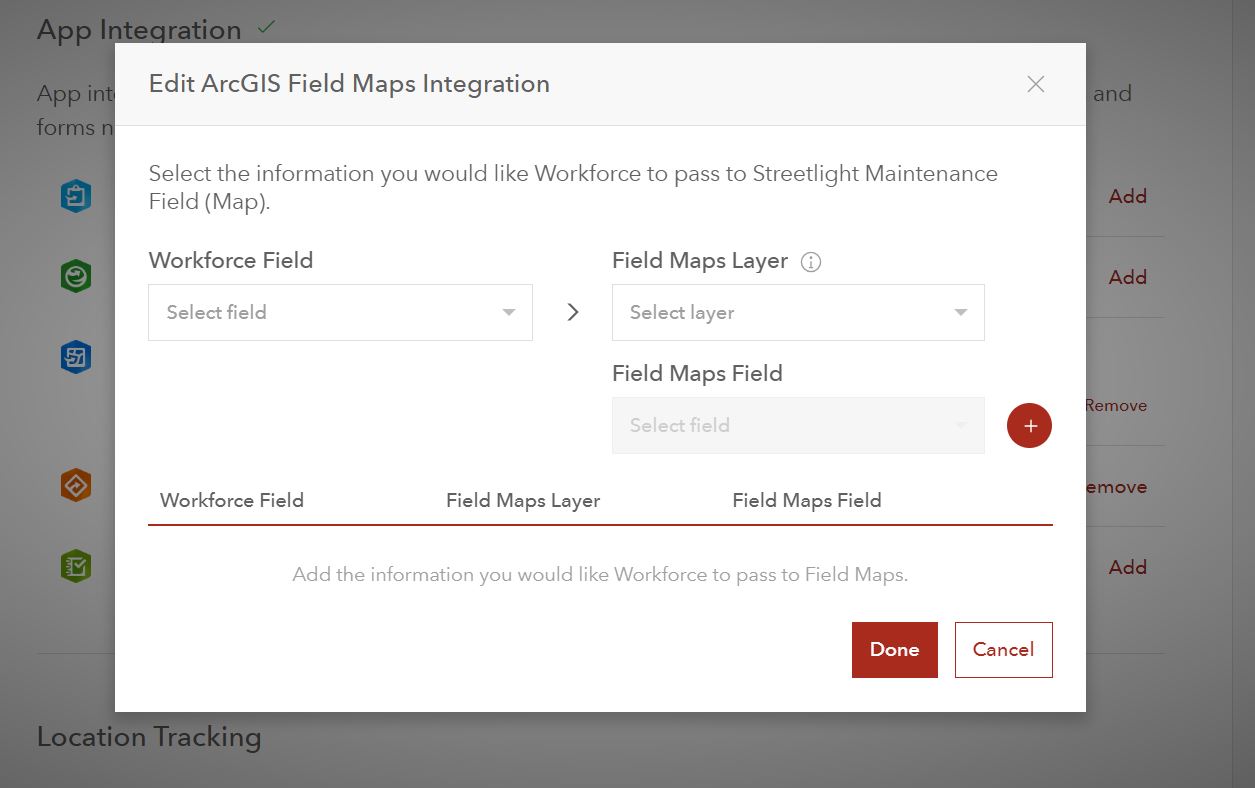Viewport: 1255px width, 788px height.
Task: Open the Workforce Field dropdown
Action: (x=340, y=312)
